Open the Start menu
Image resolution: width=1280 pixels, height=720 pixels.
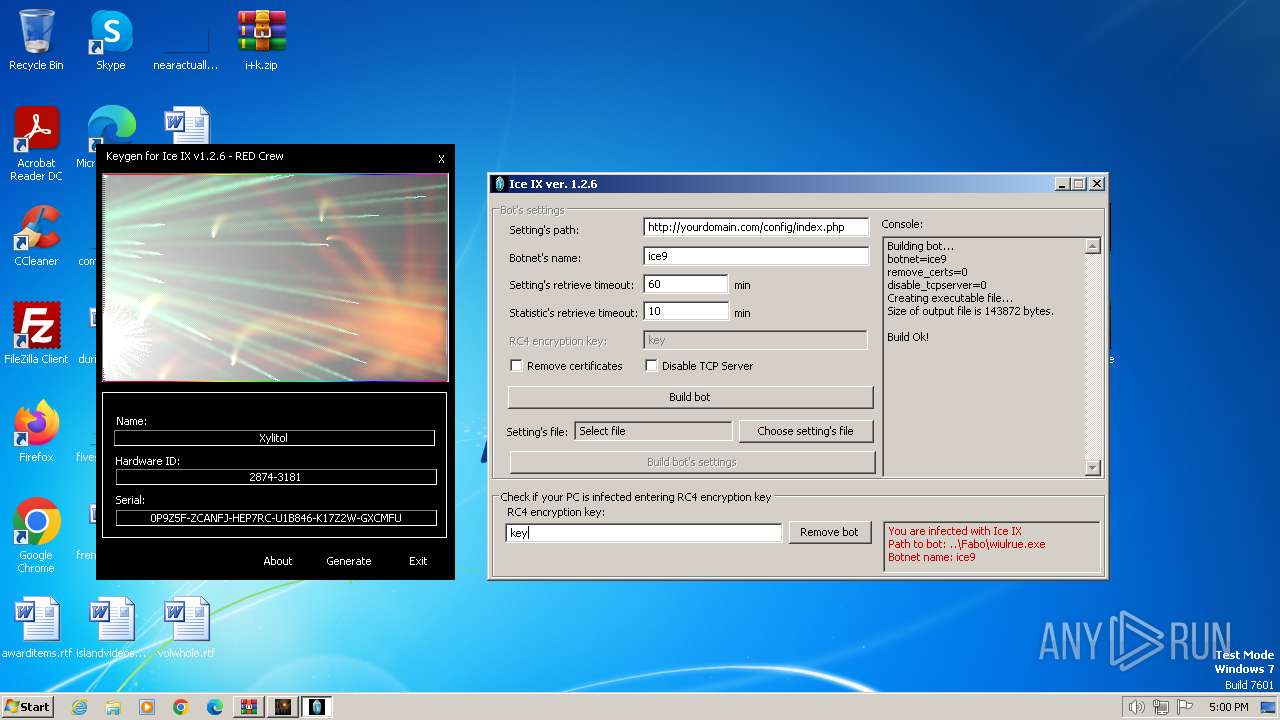pyautogui.click(x=27, y=707)
